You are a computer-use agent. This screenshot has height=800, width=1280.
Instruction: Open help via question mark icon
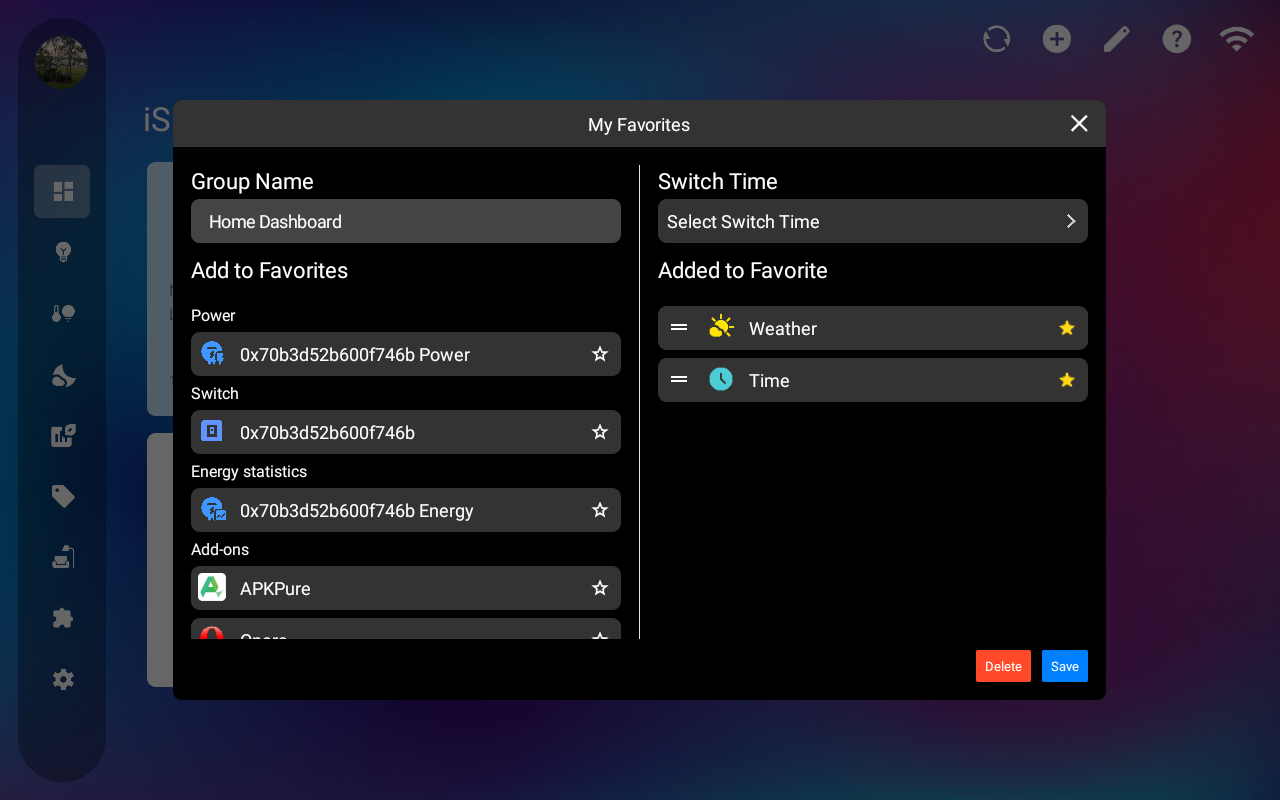coord(1176,39)
